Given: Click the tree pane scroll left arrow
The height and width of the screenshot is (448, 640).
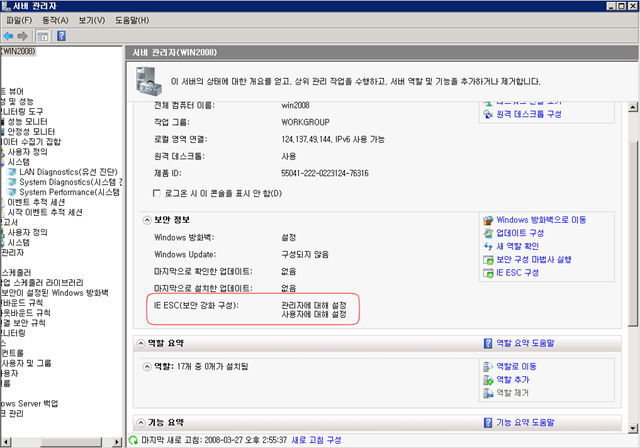Looking at the screenshot, I should tap(6, 442).
